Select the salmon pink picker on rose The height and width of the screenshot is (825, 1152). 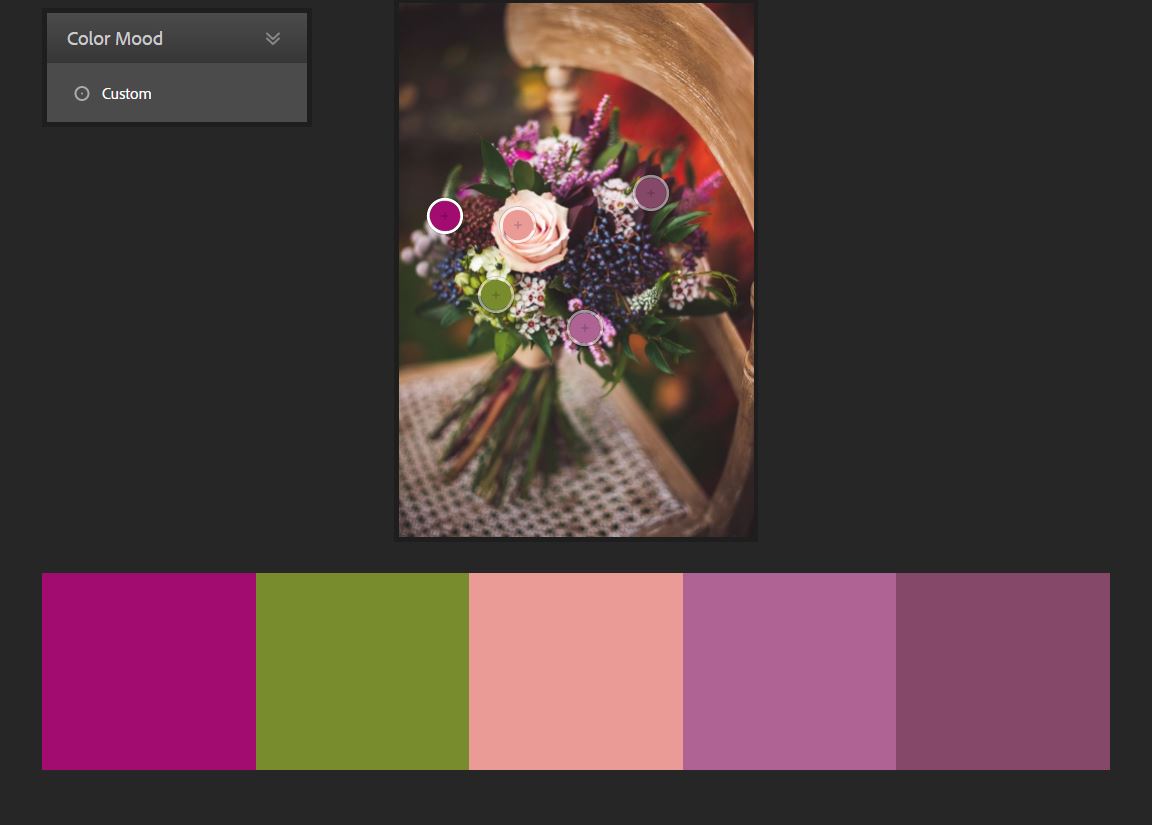pos(518,225)
